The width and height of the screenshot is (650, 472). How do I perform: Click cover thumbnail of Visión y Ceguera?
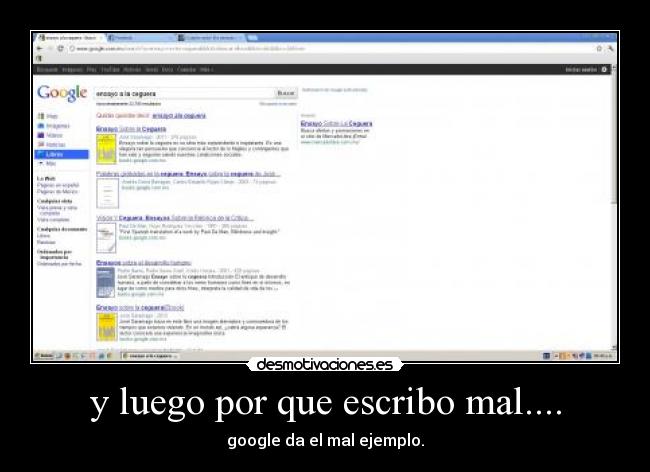pyautogui.click(x=106, y=238)
